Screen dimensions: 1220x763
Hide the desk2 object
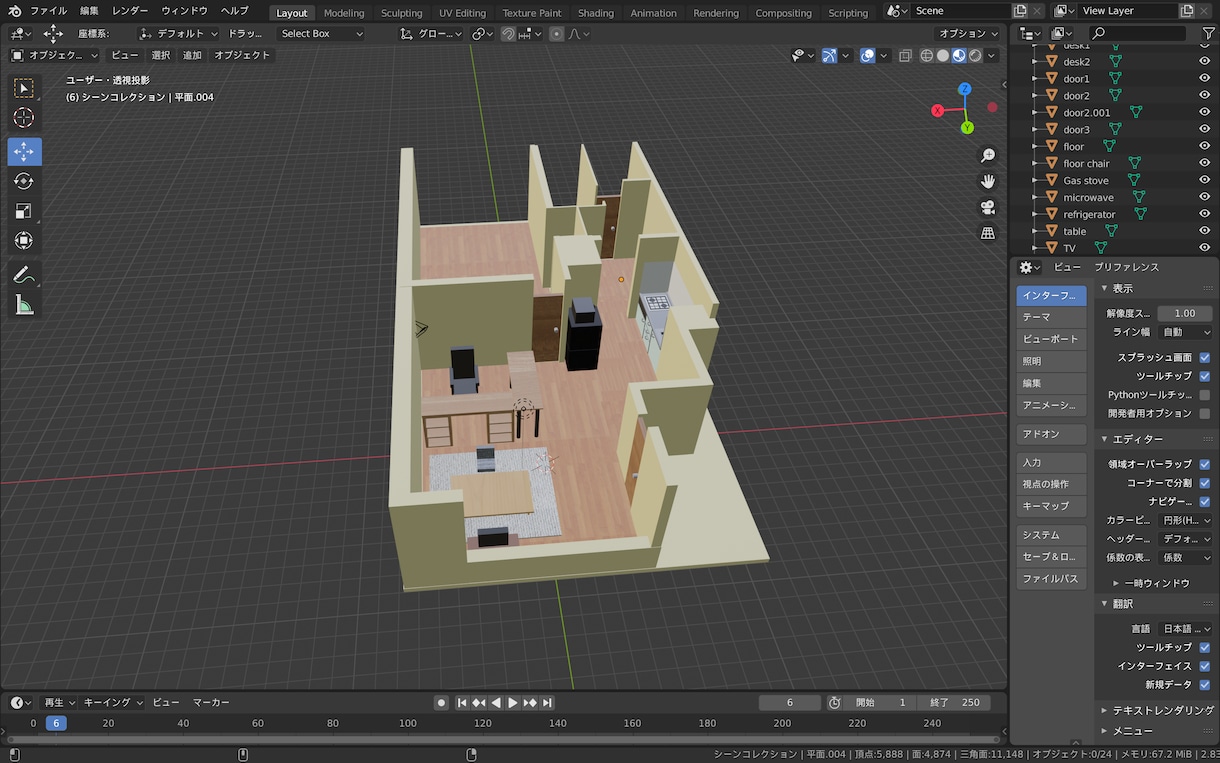[x=1204, y=62]
